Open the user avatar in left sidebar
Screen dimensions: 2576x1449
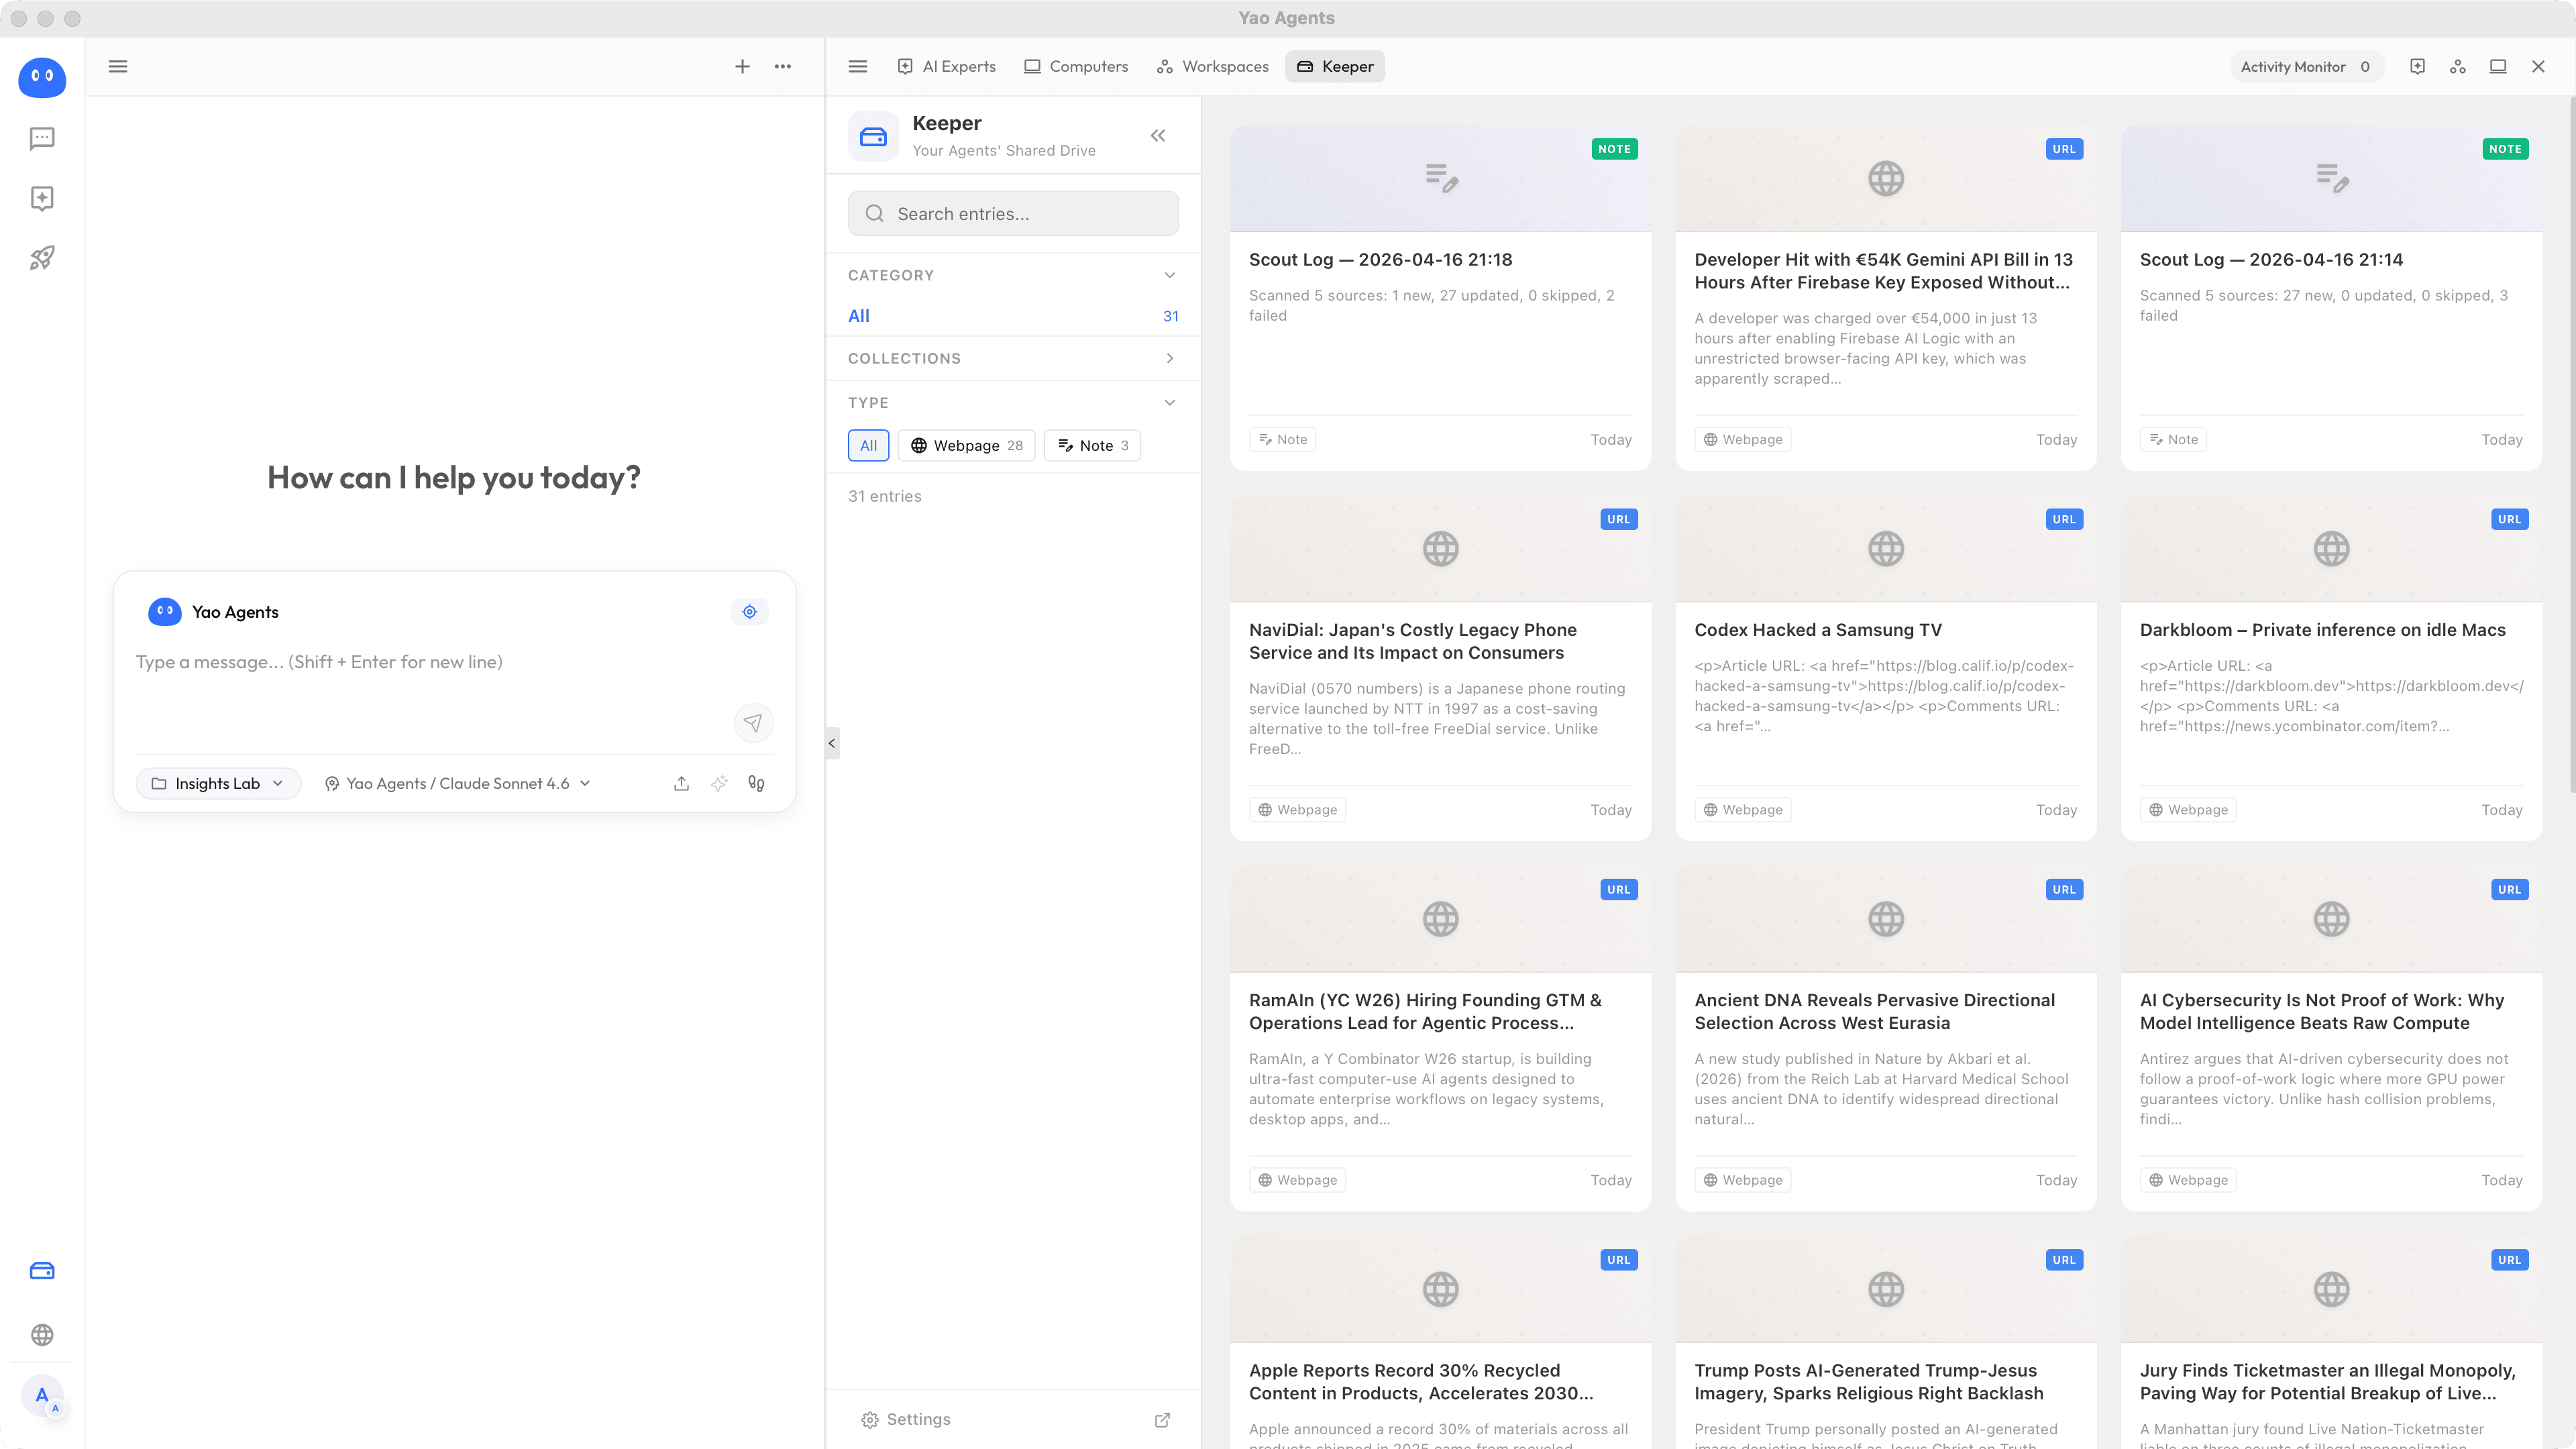pos(42,1396)
